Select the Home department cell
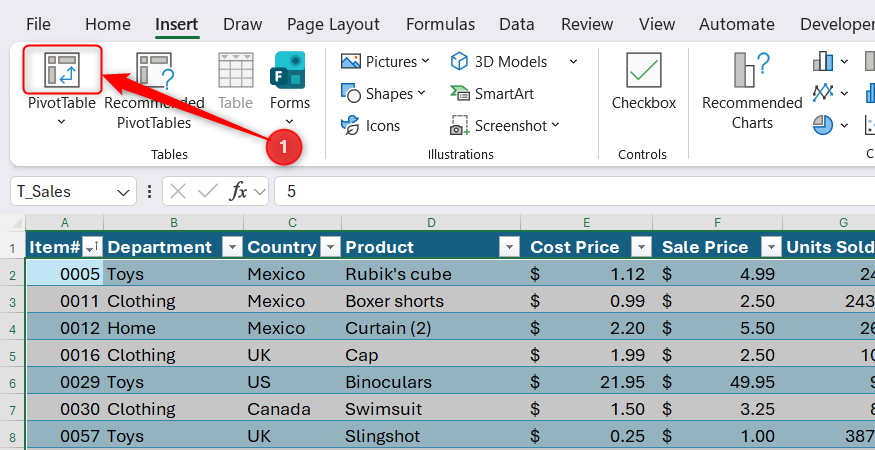875x450 pixels. (x=174, y=328)
